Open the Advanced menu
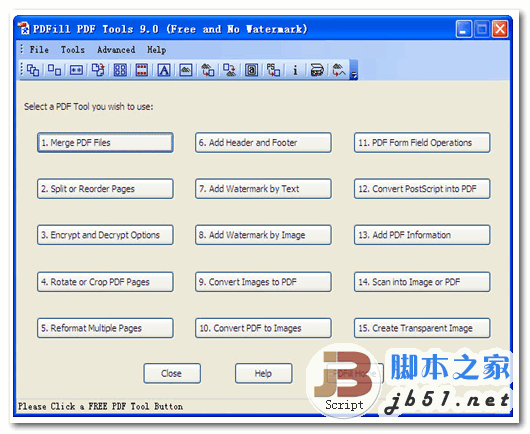The height and width of the screenshot is (434, 530). (x=116, y=50)
